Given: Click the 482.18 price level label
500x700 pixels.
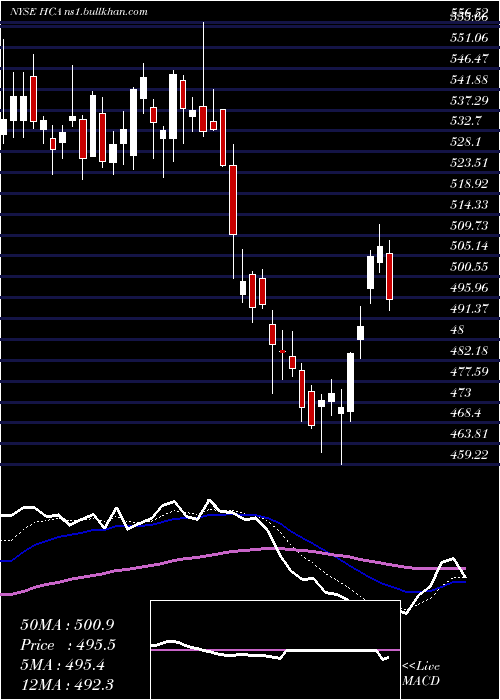Looking at the screenshot, I should [469, 350].
